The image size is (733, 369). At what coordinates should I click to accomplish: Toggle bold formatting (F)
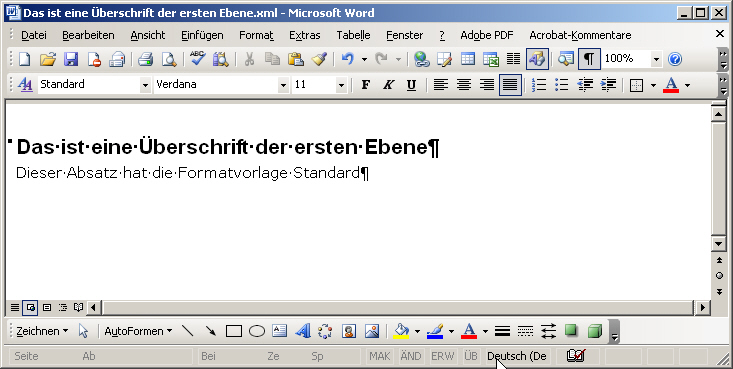coord(366,85)
